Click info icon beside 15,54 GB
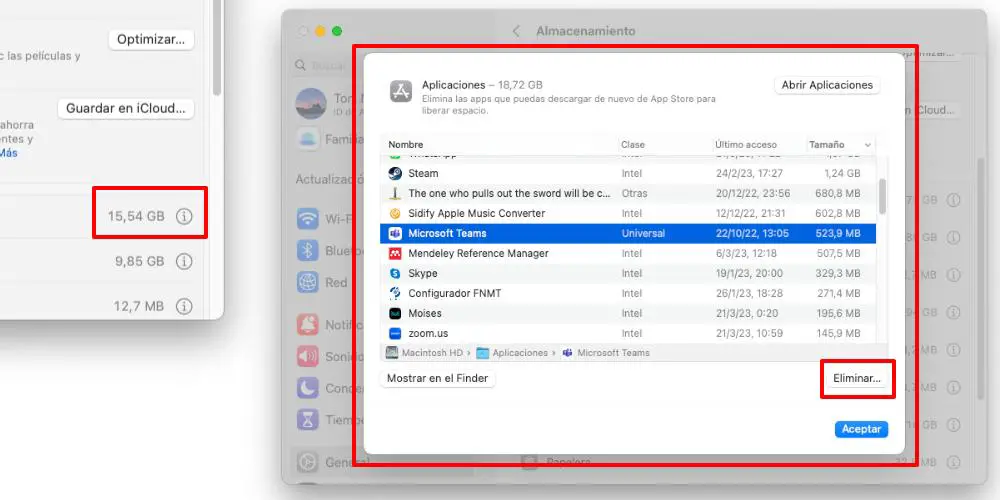The height and width of the screenshot is (500, 1000). point(184,216)
